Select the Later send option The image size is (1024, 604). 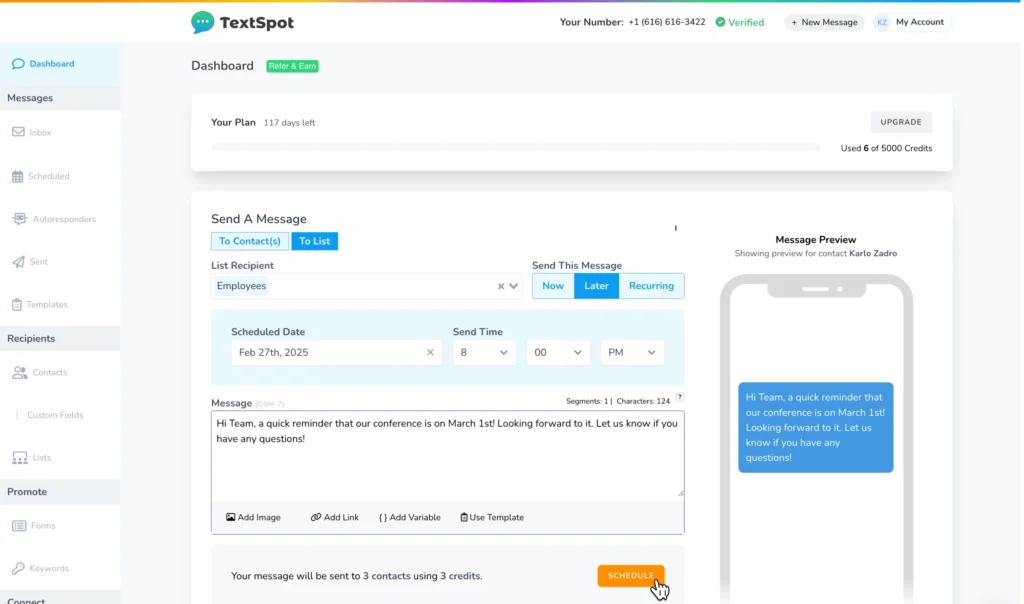(x=596, y=286)
